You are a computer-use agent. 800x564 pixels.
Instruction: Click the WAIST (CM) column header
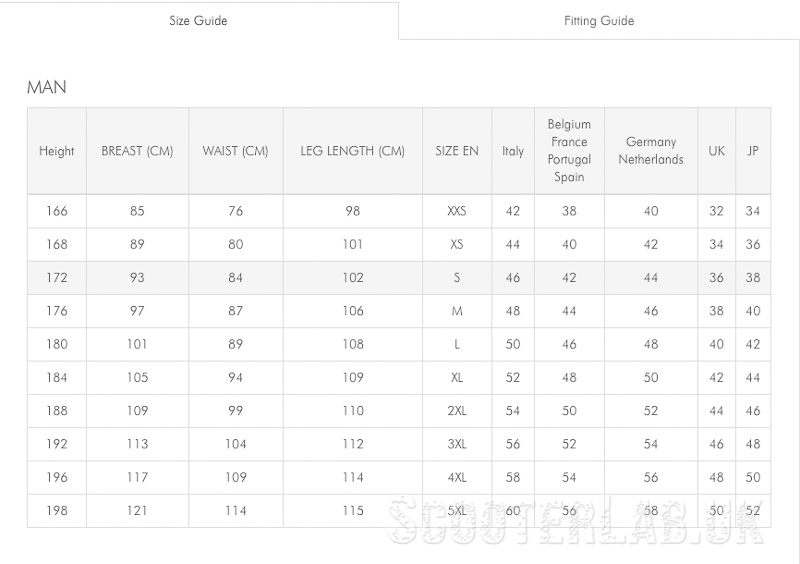coord(235,151)
